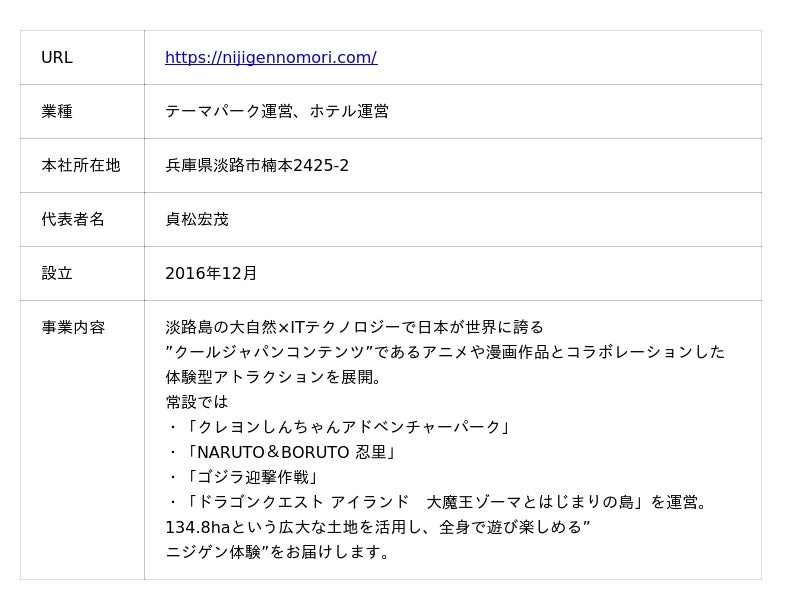
Task: Click the URL row label
Action: tap(57, 58)
